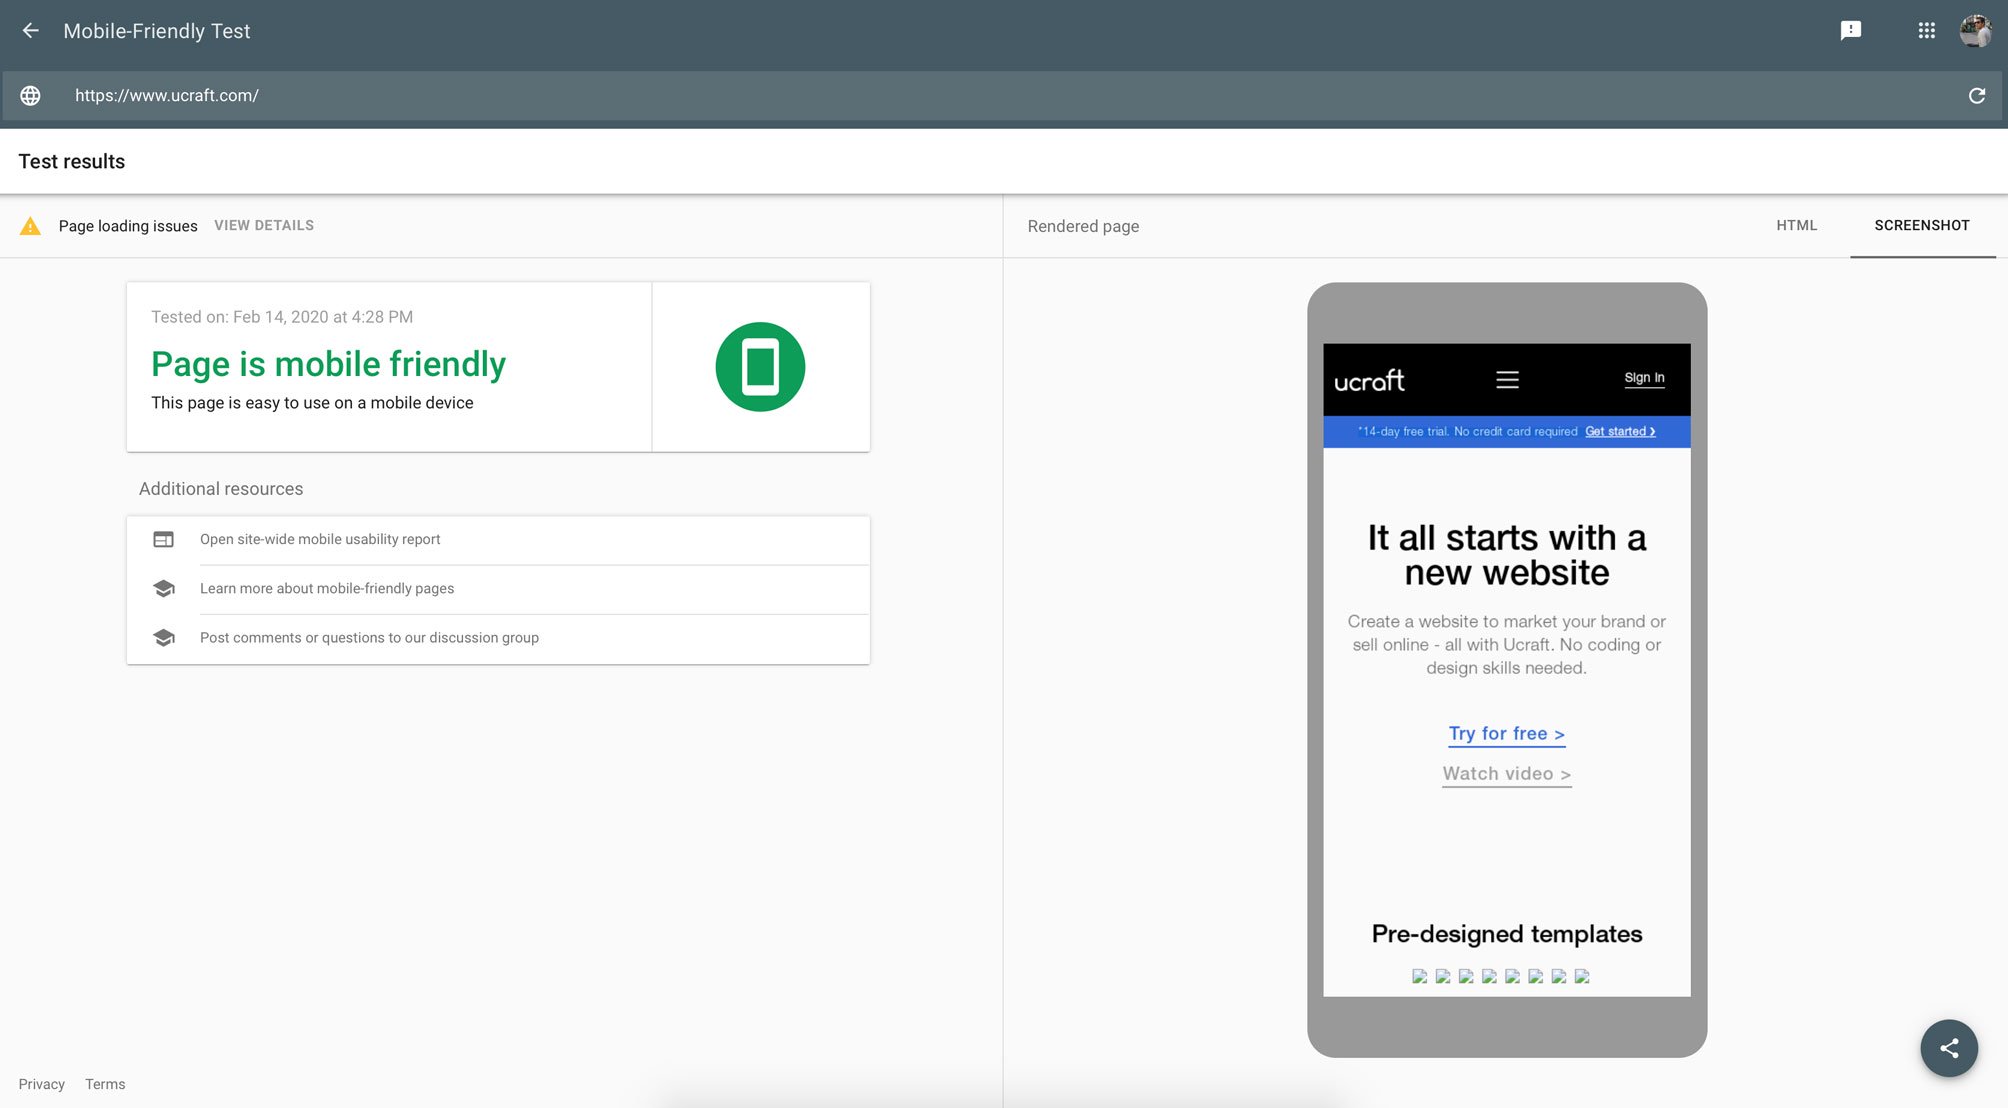The height and width of the screenshot is (1108, 2008).
Task: Learn more about mobile-friendly pages
Action: pyautogui.click(x=327, y=589)
